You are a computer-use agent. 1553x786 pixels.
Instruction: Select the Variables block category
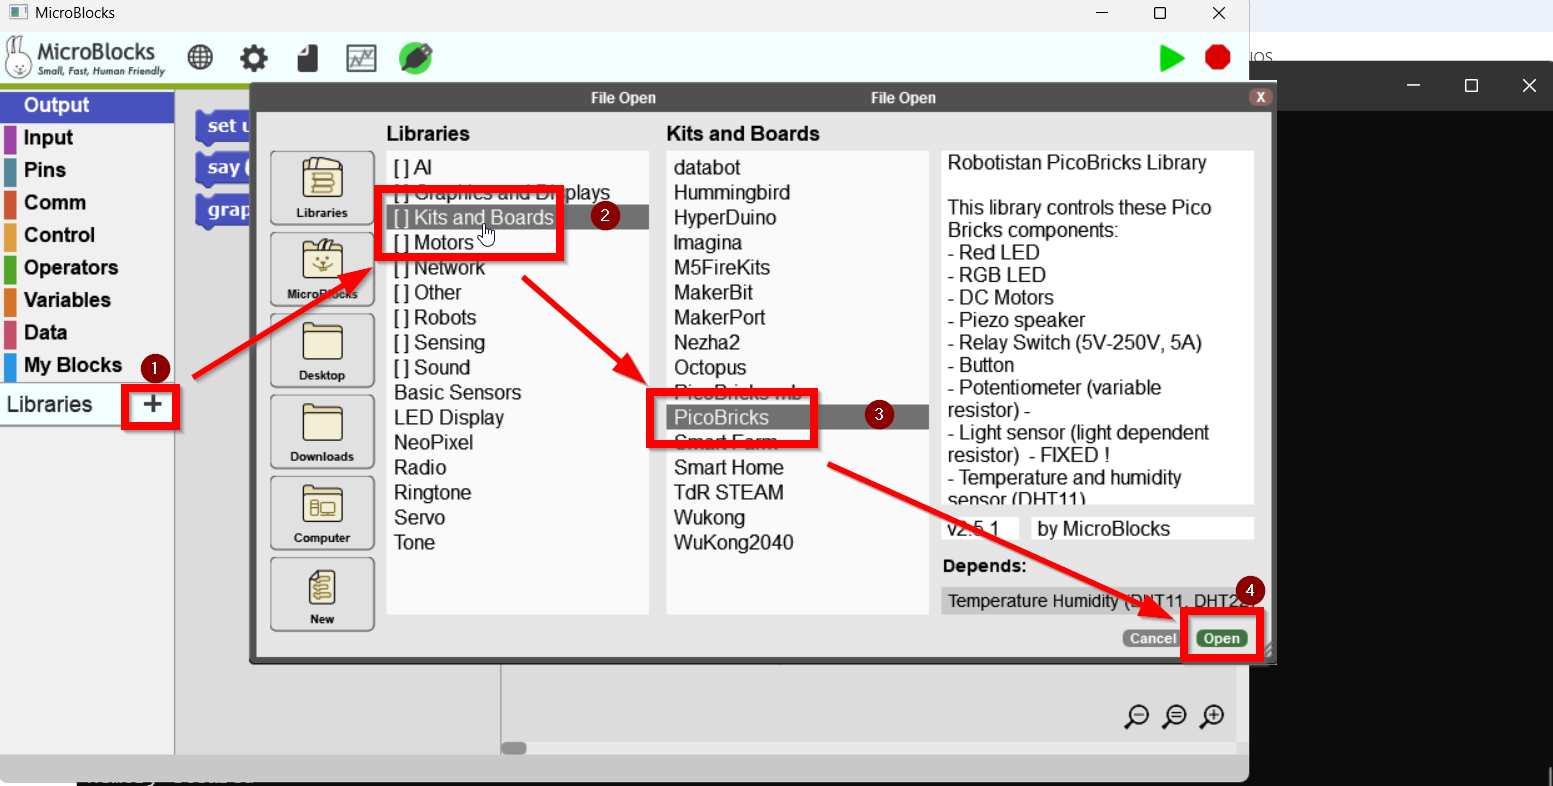(87, 300)
